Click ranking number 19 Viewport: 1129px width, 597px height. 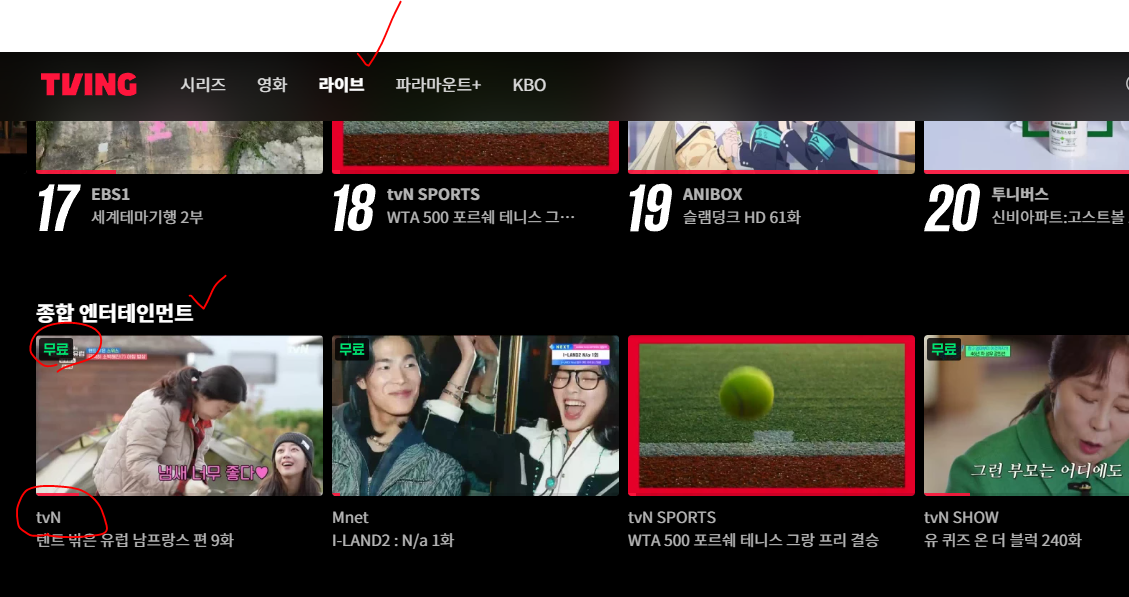tap(651, 207)
